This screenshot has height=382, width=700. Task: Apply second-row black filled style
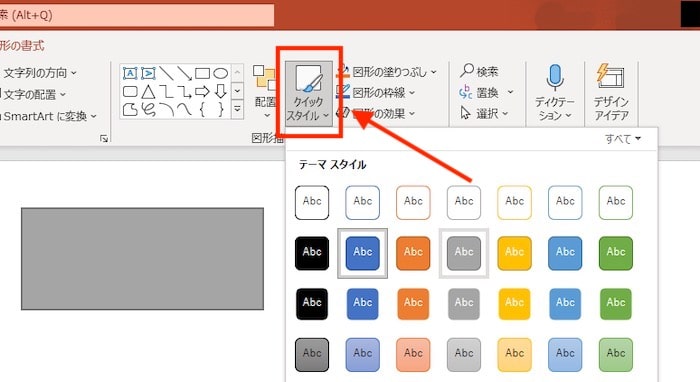312,253
